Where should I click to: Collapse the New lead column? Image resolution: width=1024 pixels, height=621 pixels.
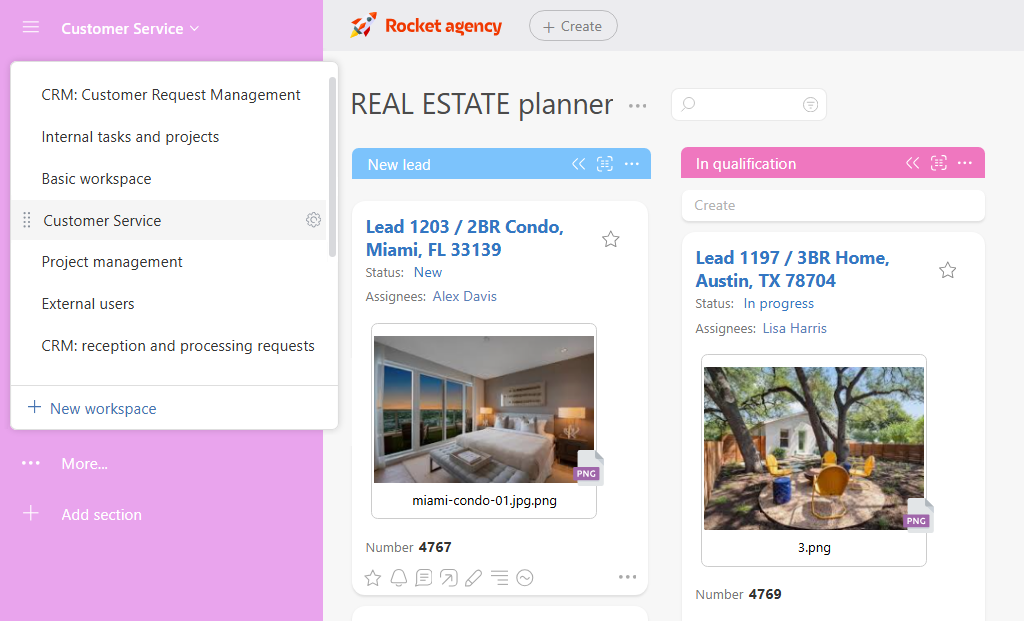579,164
